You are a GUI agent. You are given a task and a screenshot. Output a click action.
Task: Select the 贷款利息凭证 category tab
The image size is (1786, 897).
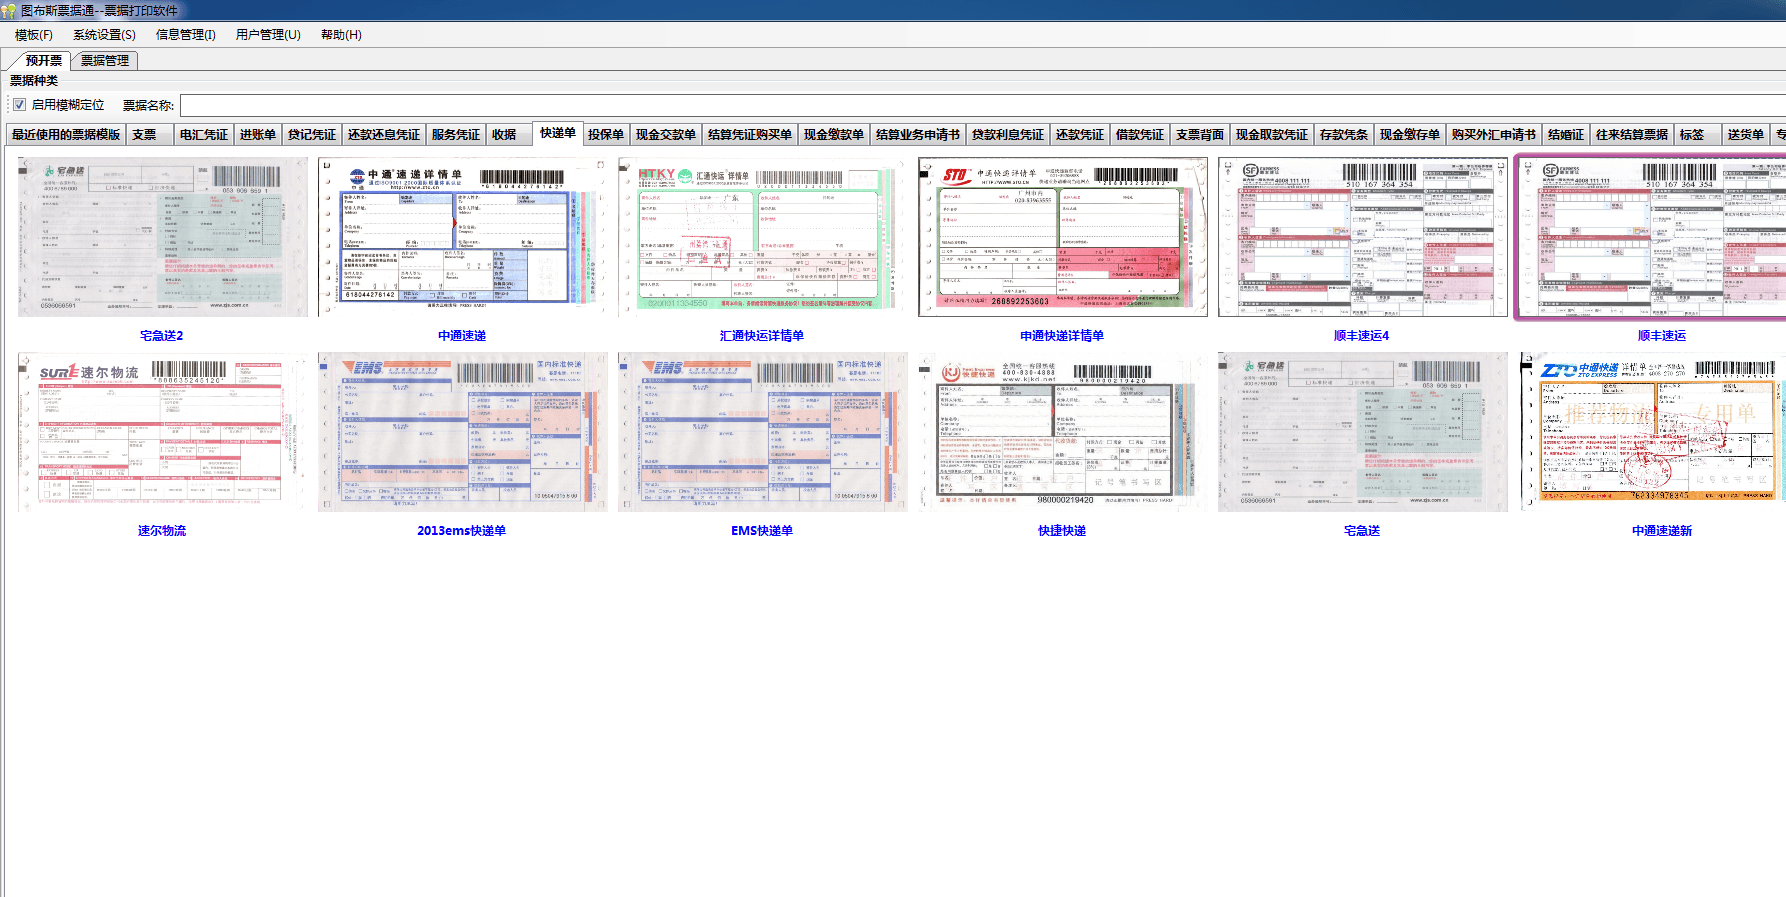(1008, 135)
